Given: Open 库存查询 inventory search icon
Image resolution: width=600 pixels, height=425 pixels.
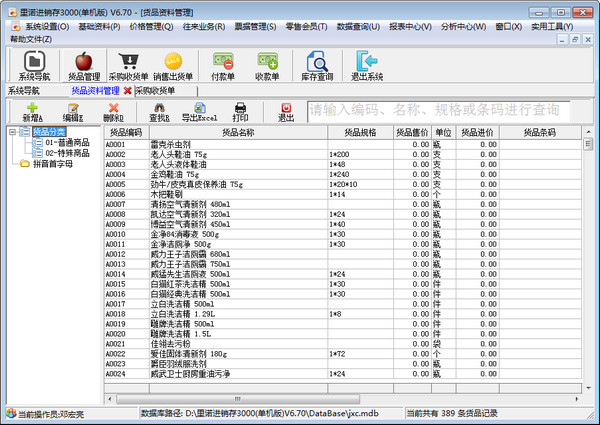Looking at the screenshot, I should pos(316,65).
